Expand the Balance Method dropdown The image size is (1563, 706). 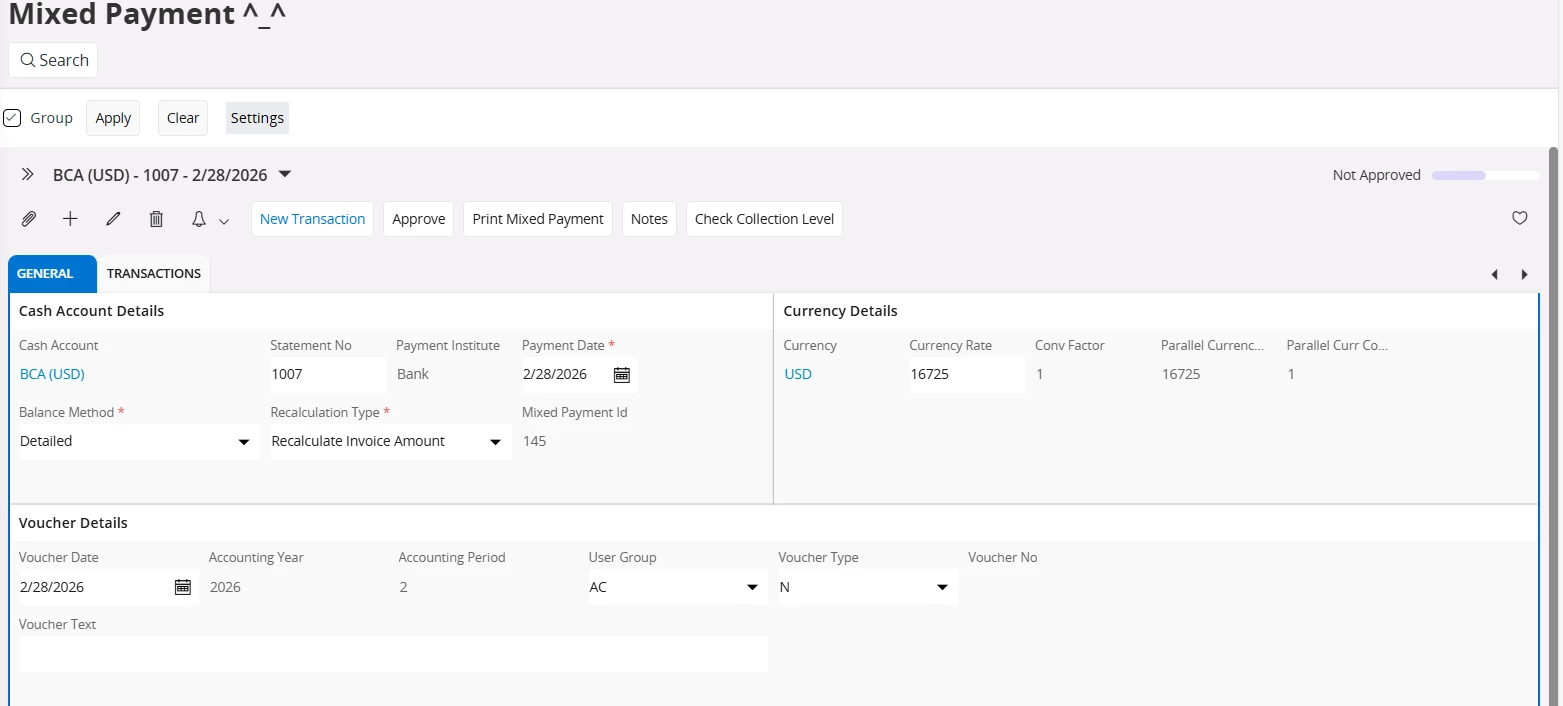(x=243, y=442)
